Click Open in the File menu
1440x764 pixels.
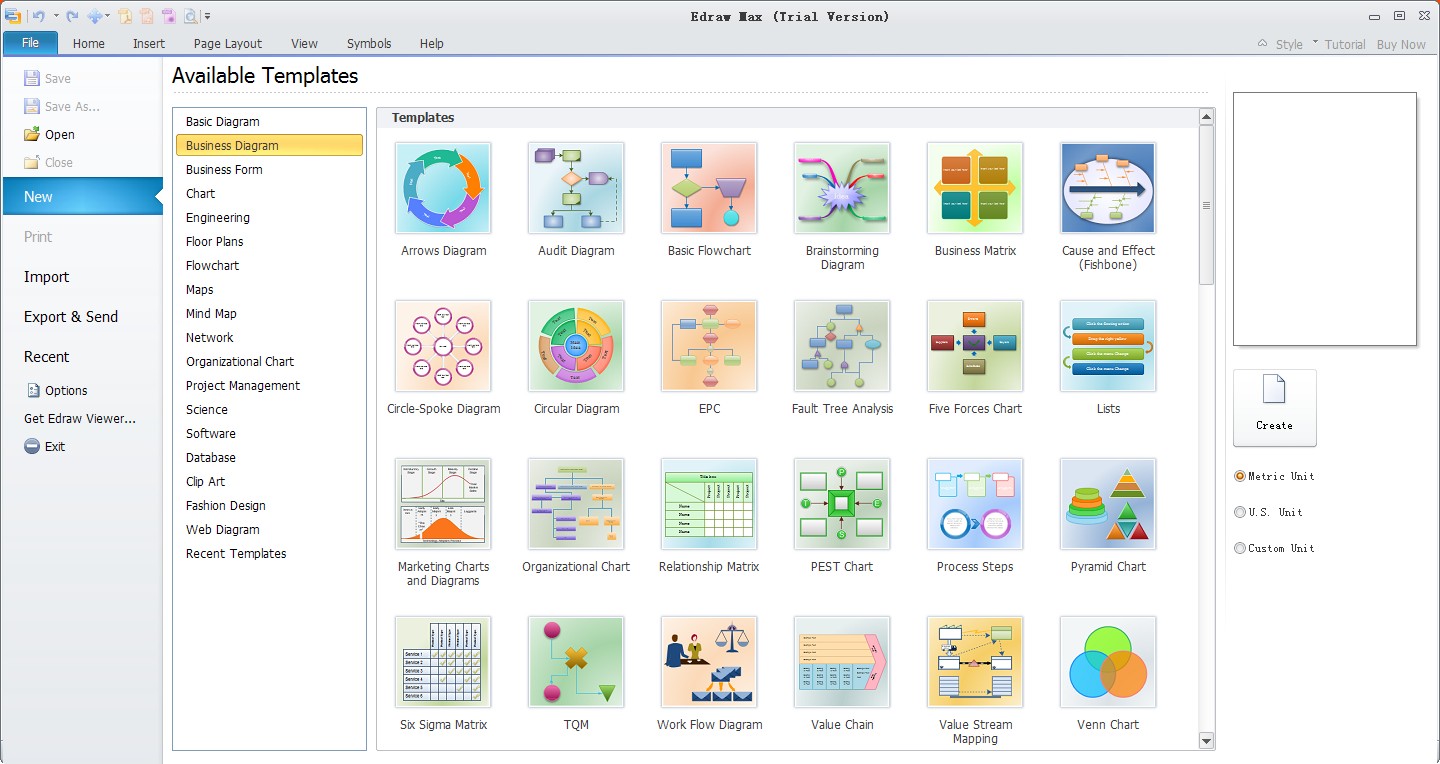tap(49, 134)
